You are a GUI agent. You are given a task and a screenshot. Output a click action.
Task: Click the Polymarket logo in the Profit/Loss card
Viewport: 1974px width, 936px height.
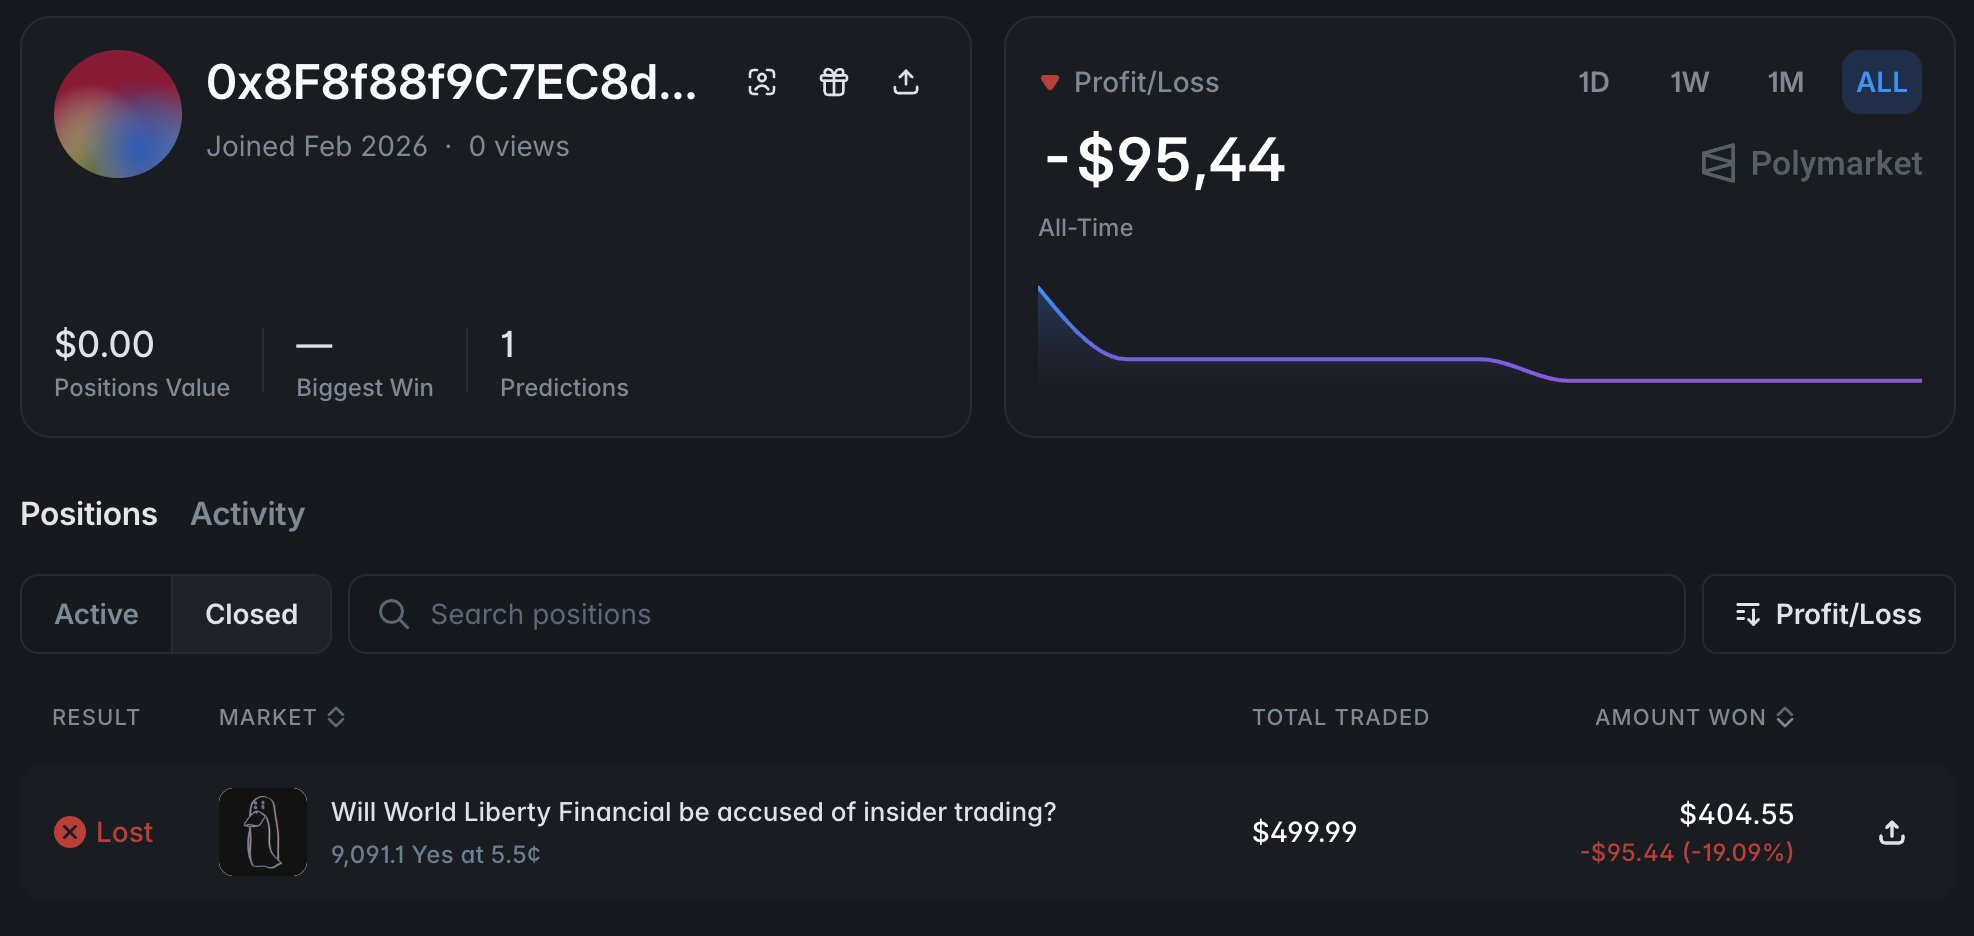(x=1811, y=163)
